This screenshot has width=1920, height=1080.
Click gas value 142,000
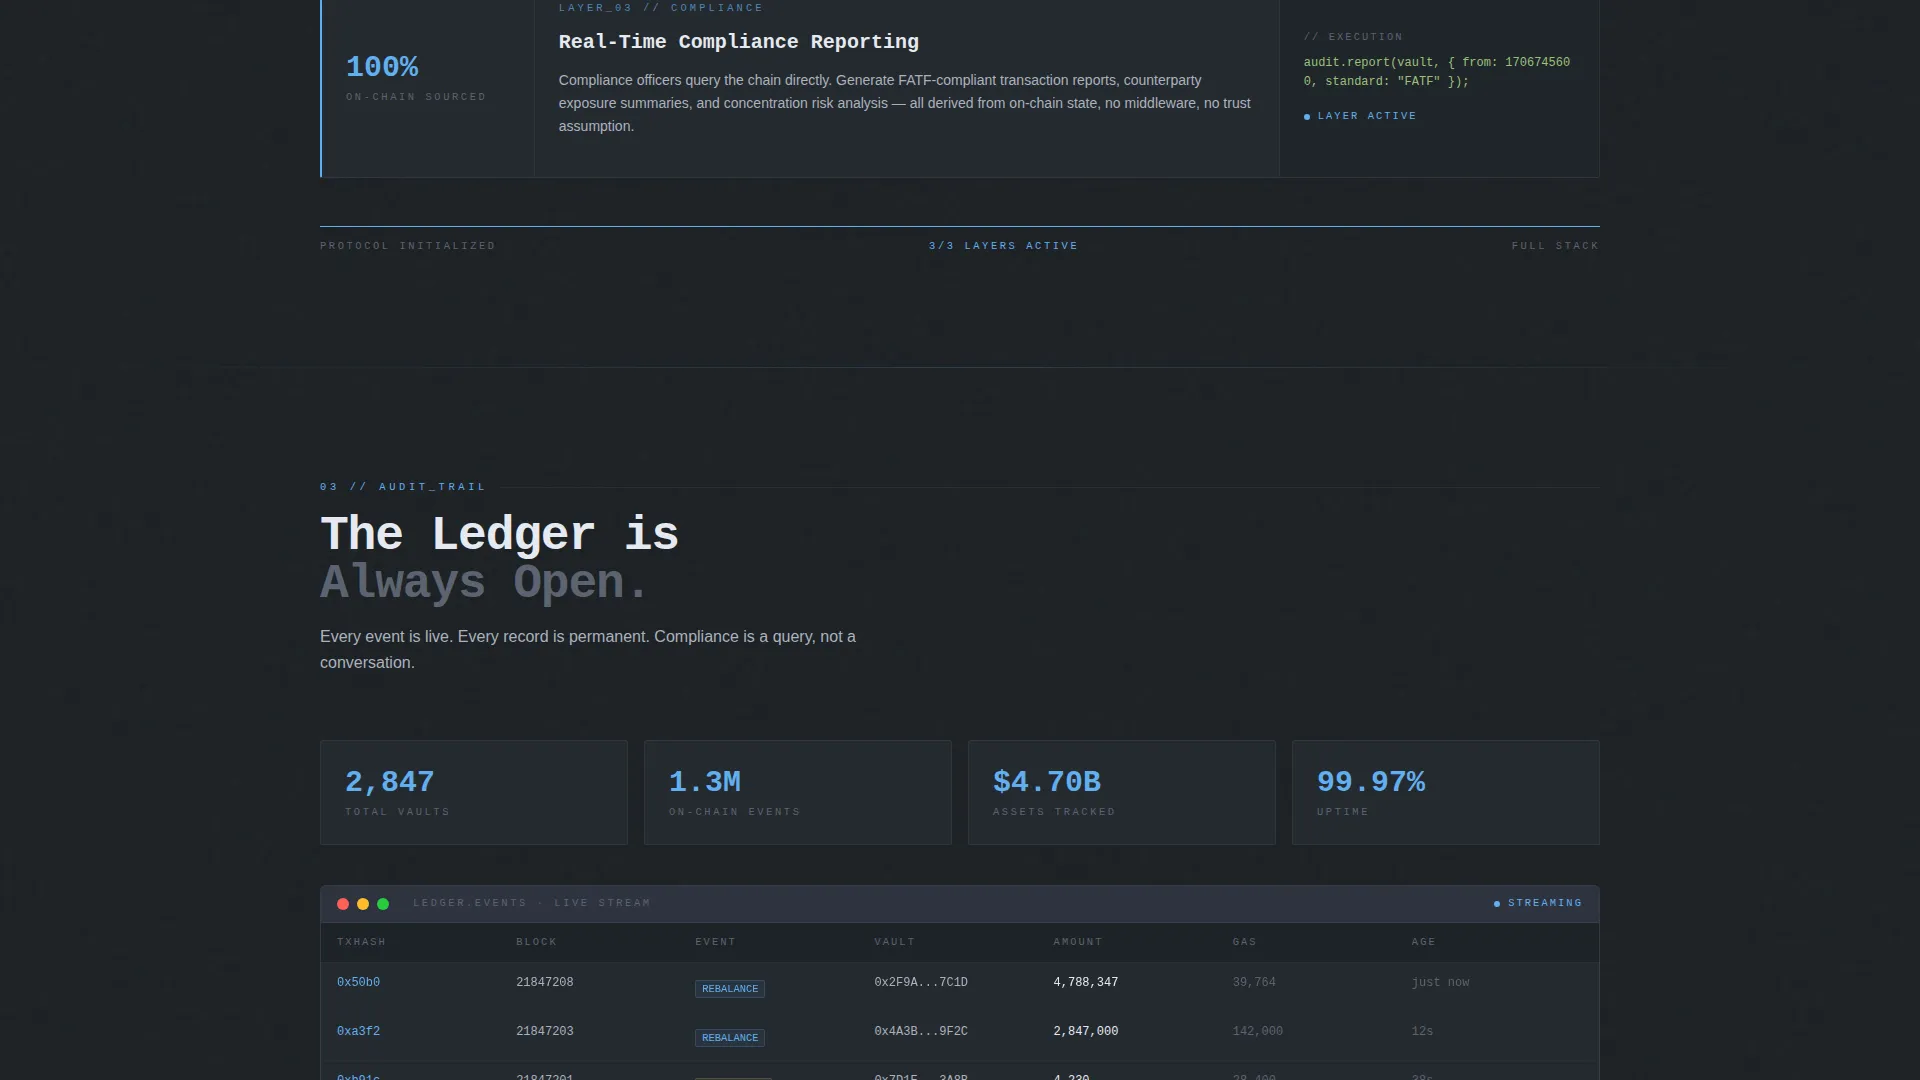click(1258, 1031)
